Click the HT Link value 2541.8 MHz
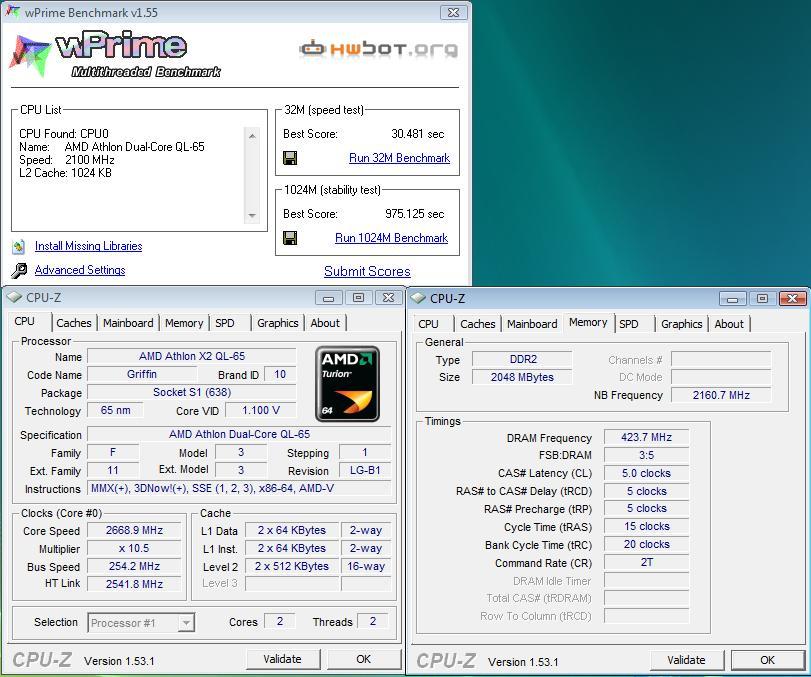 (134, 584)
